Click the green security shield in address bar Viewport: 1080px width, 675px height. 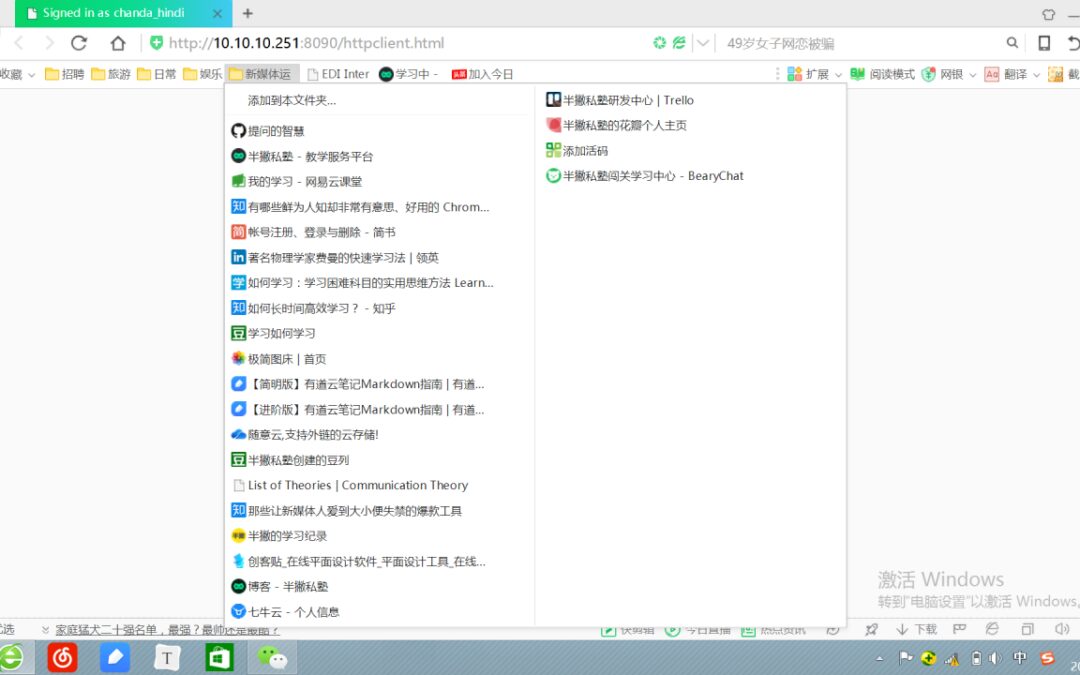click(156, 43)
